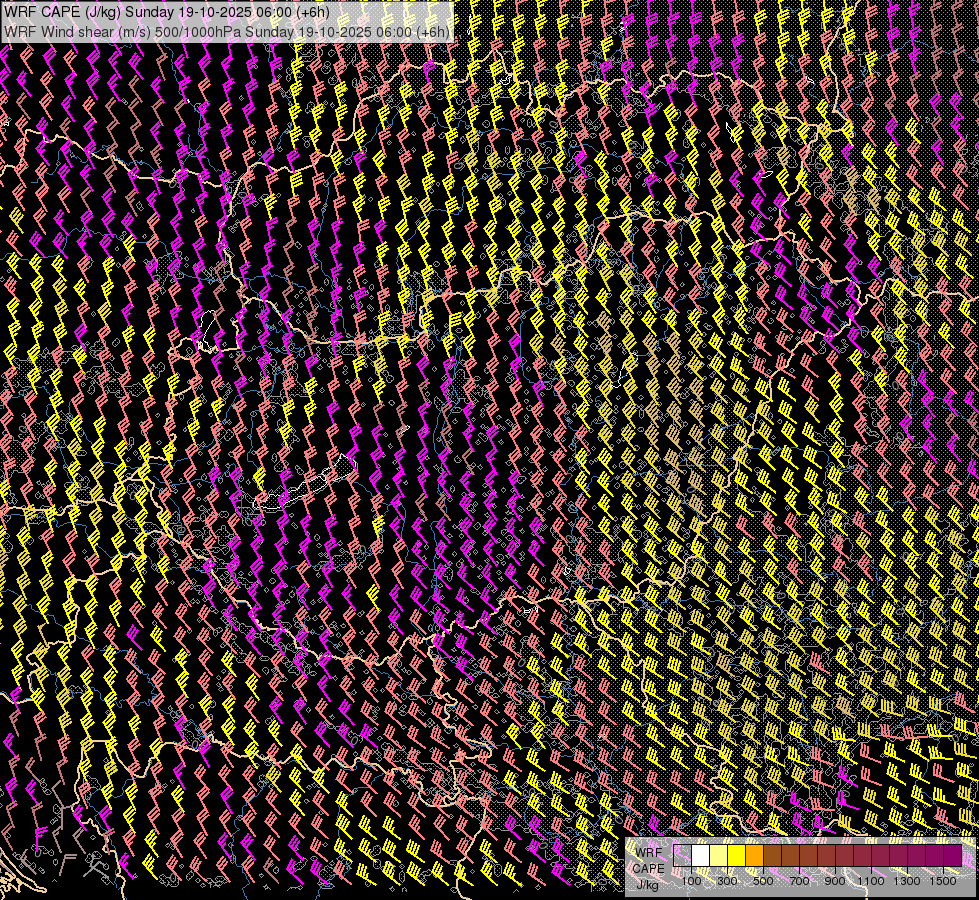Select the 500 tick label in the legend
The width and height of the screenshot is (979, 900).
click(x=763, y=881)
